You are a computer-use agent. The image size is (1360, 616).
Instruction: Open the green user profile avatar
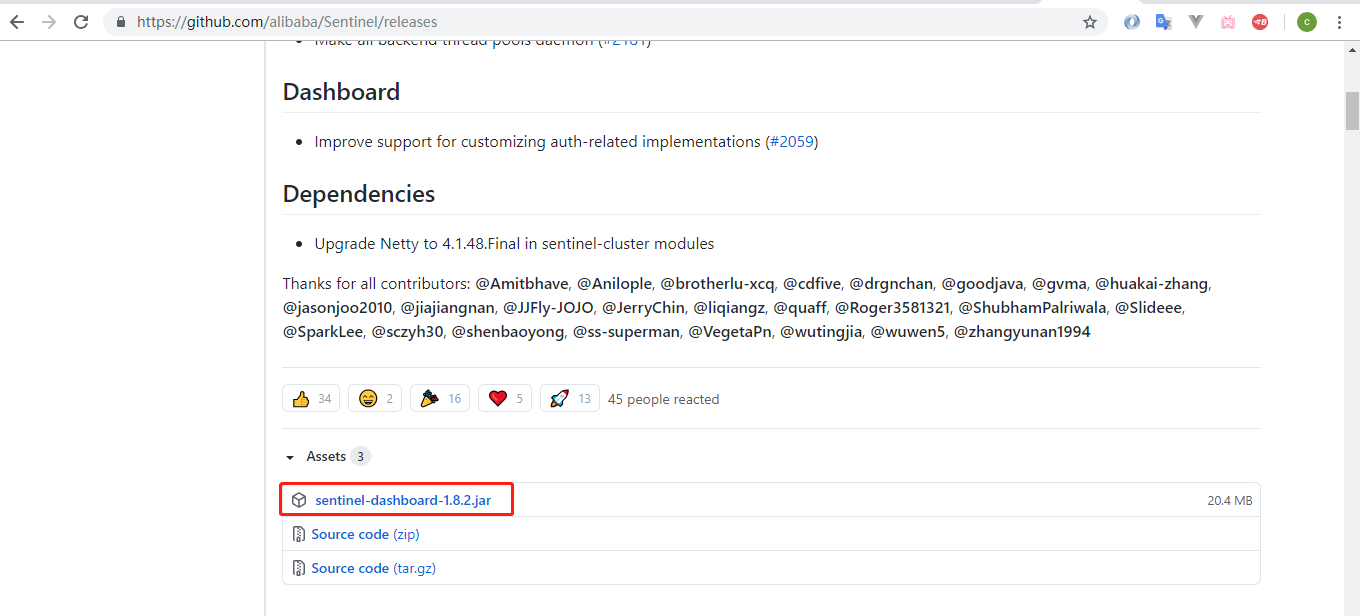click(x=1307, y=22)
